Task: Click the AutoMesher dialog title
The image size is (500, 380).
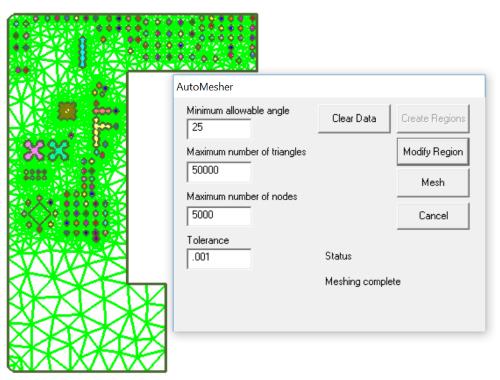Action: click(x=205, y=87)
